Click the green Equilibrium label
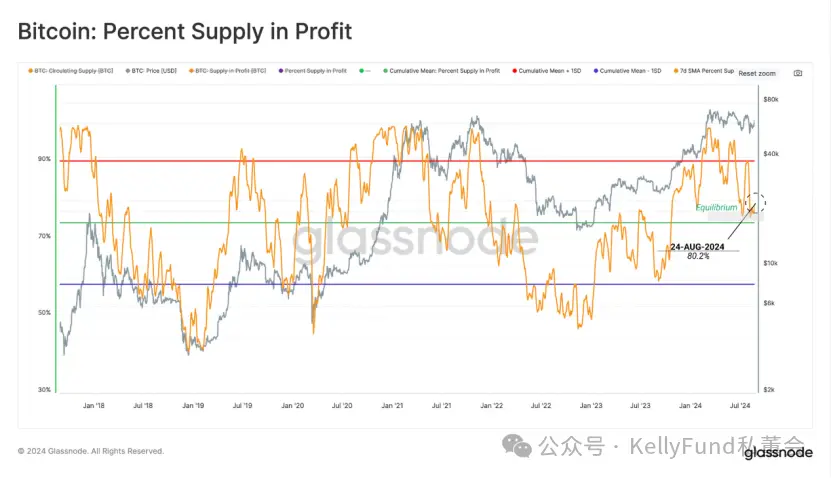831x479 pixels. [717, 207]
